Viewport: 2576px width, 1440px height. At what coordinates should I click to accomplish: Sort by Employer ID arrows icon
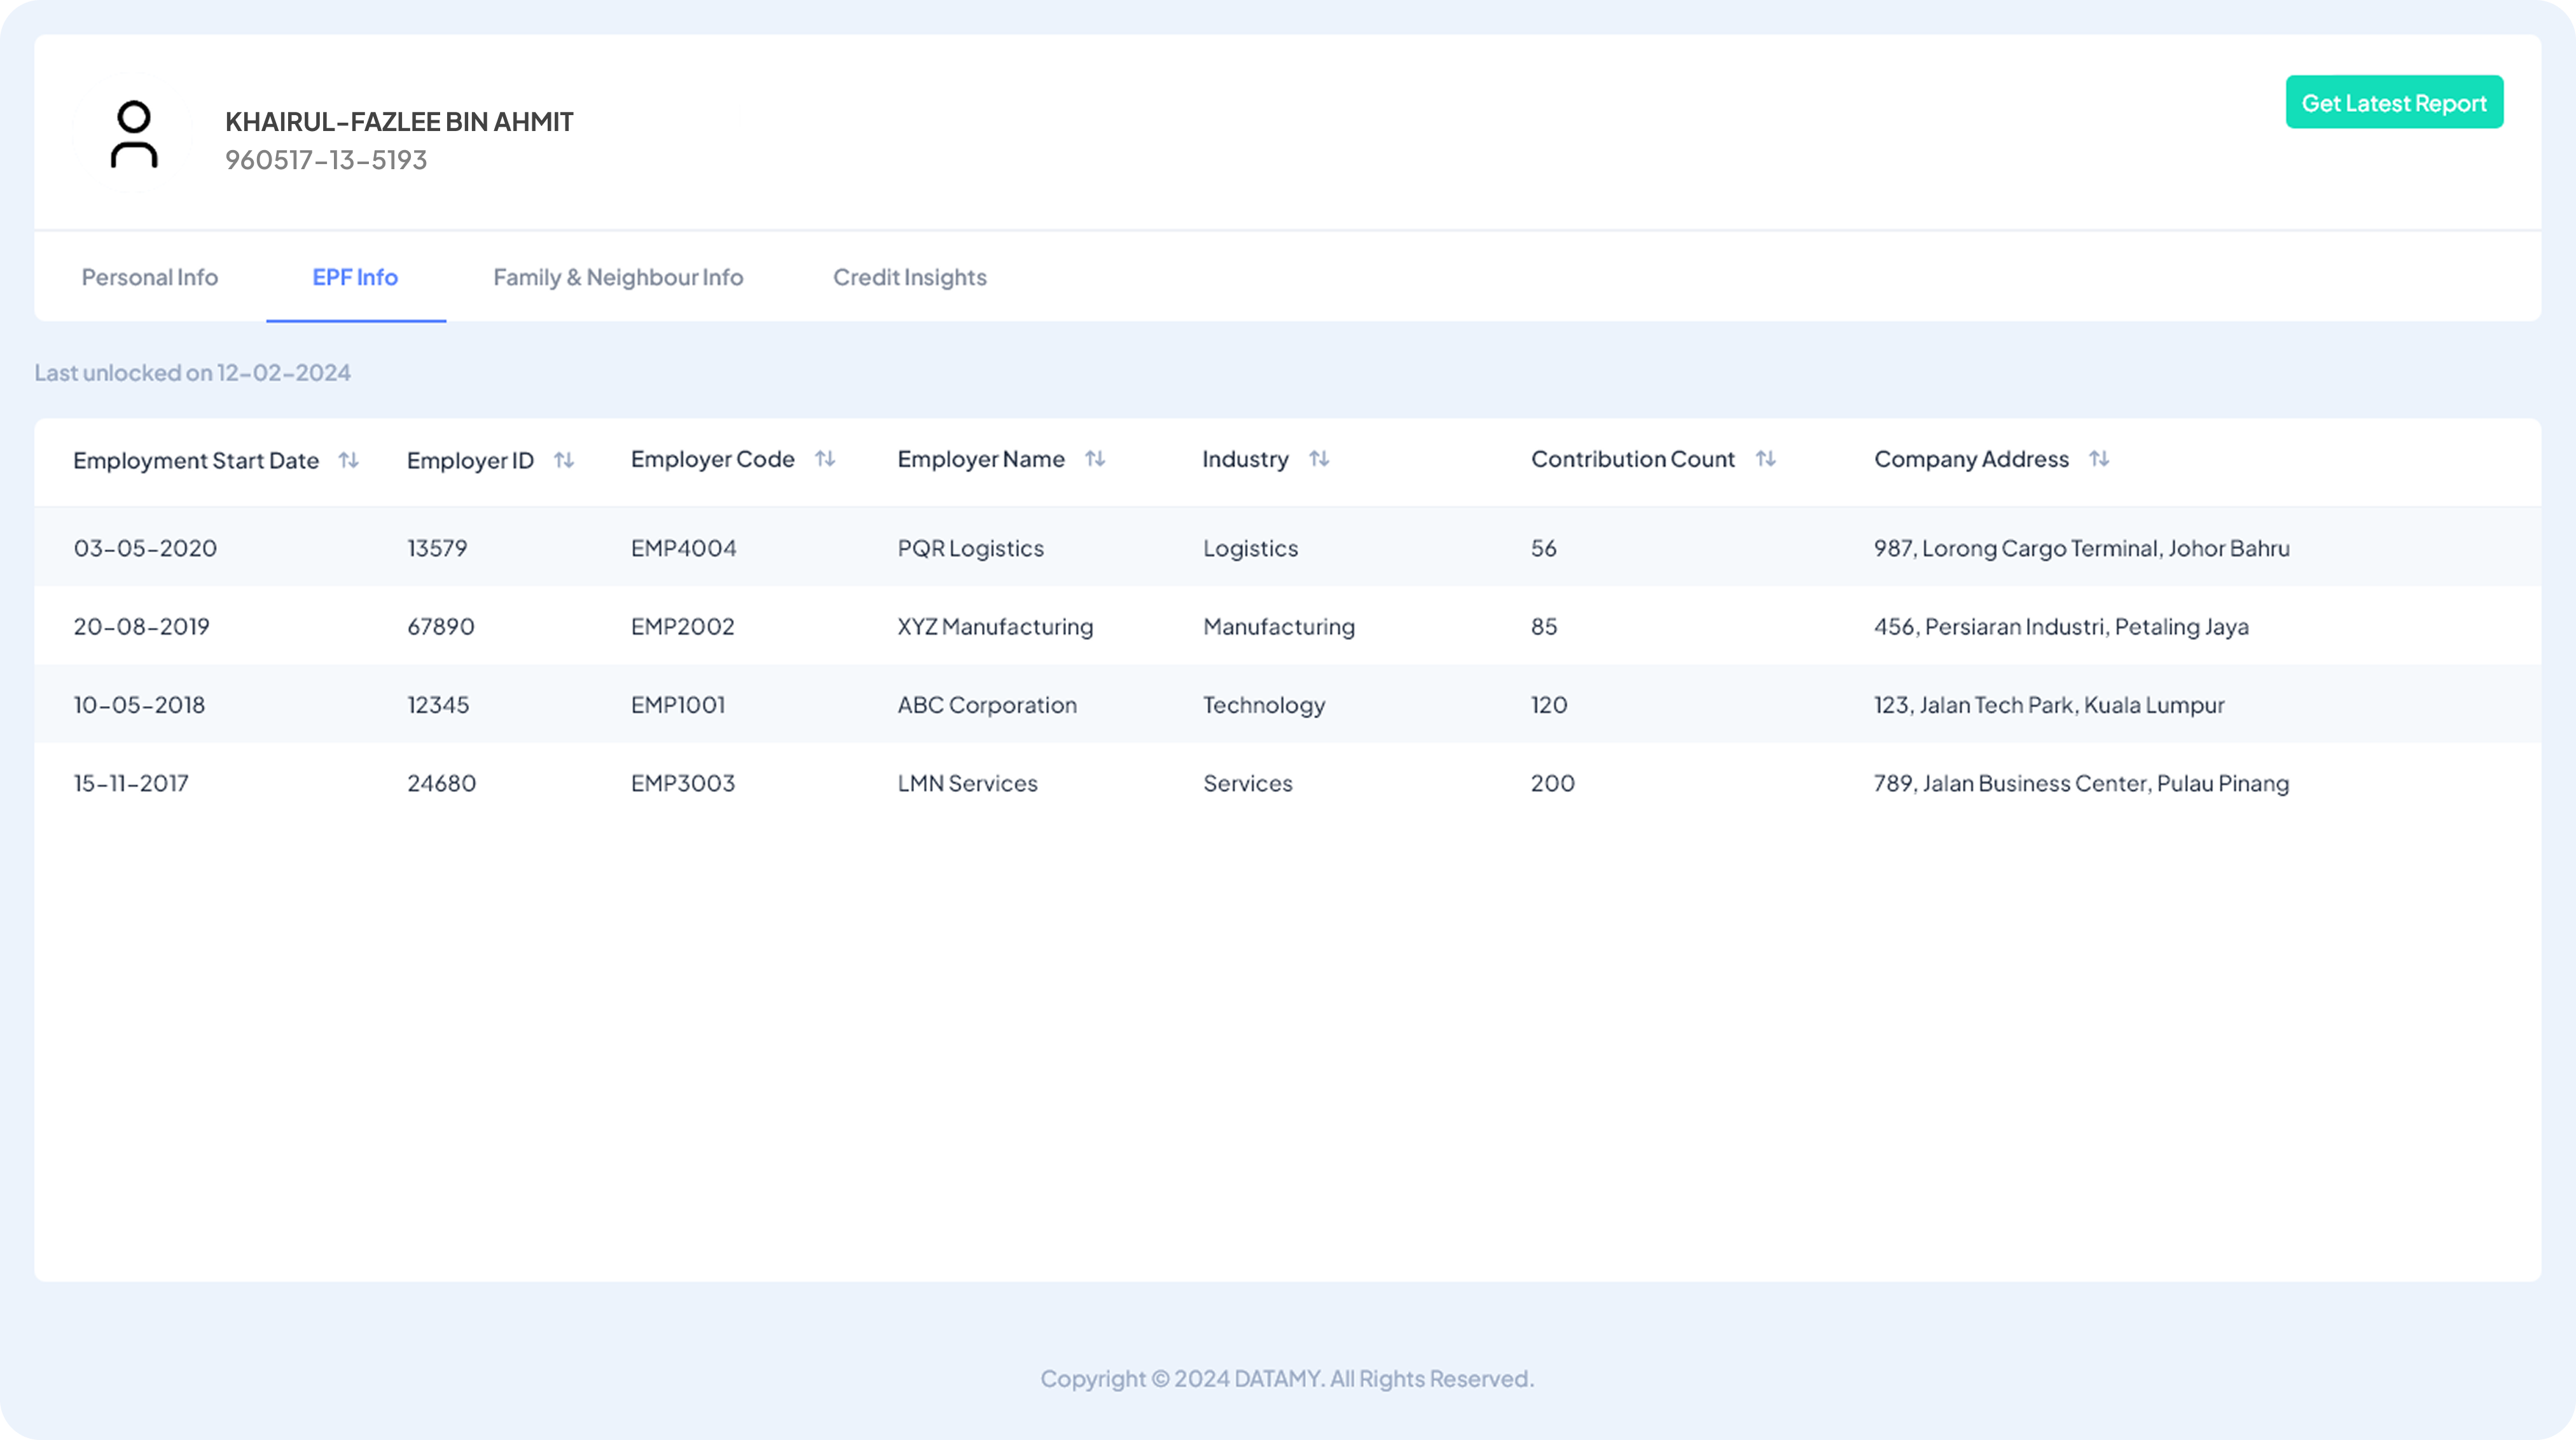point(564,460)
